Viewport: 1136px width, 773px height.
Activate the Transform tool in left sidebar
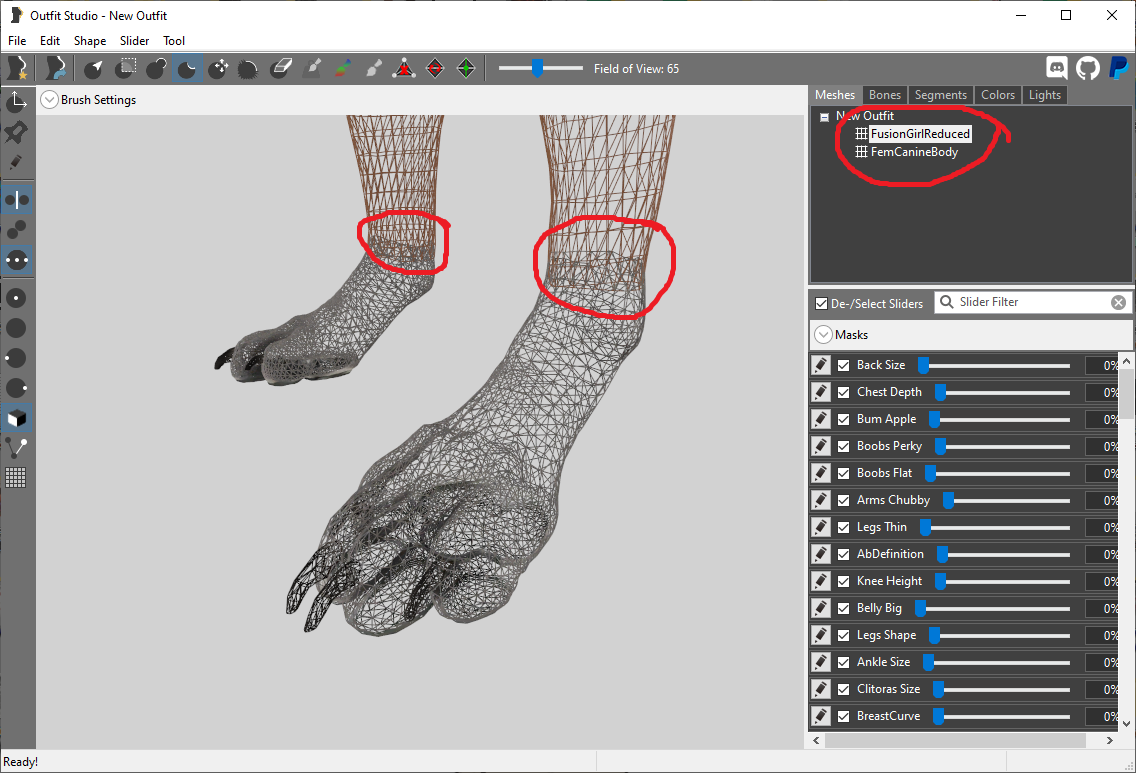click(x=16, y=101)
